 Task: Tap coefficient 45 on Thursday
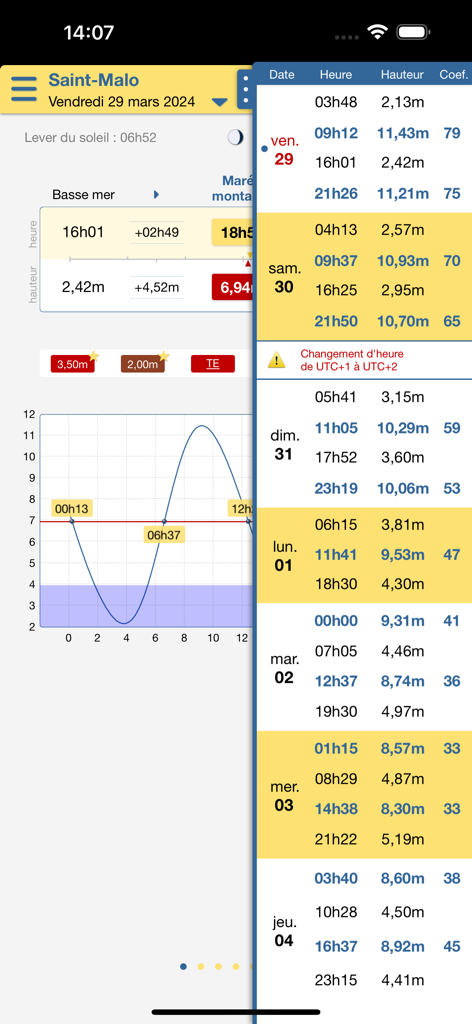(x=452, y=946)
